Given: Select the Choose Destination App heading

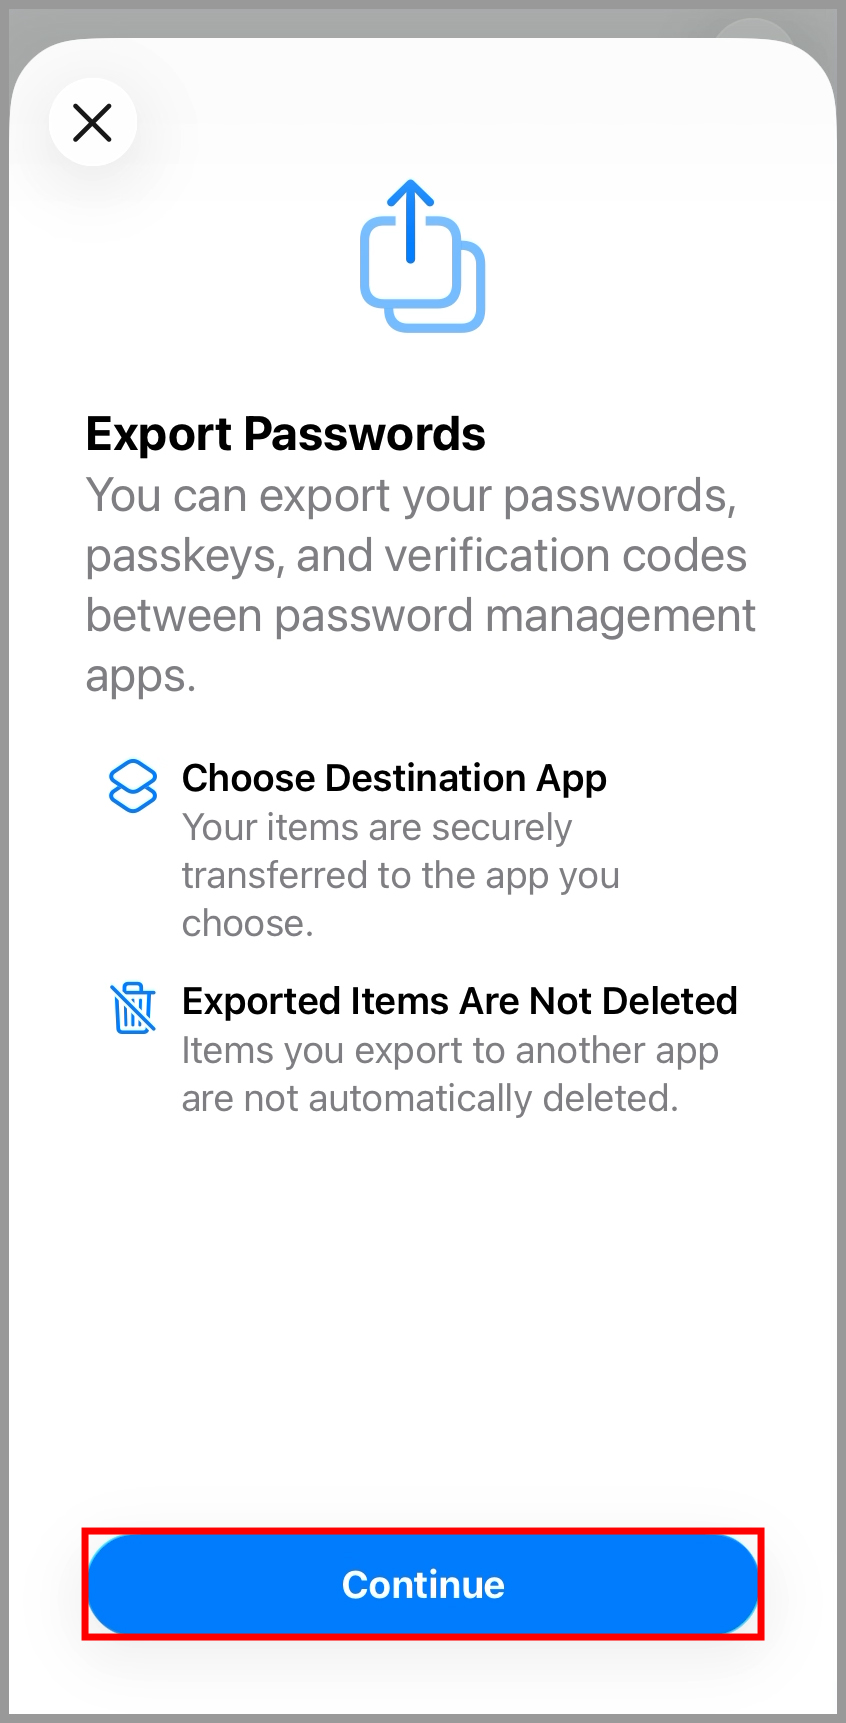Looking at the screenshot, I should (x=394, y=778).
